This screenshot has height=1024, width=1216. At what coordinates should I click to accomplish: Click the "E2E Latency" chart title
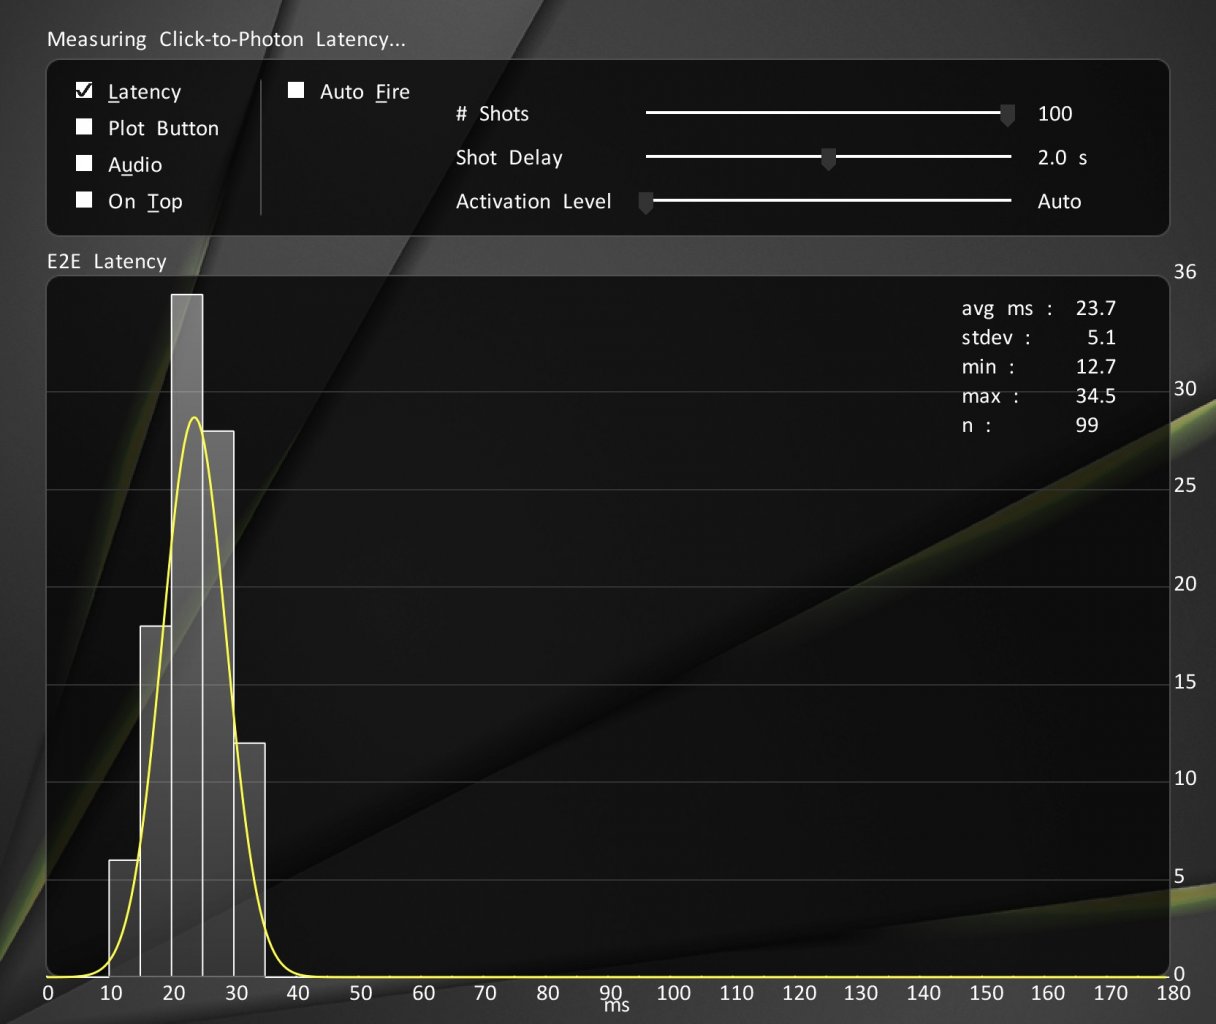point(107,261)
